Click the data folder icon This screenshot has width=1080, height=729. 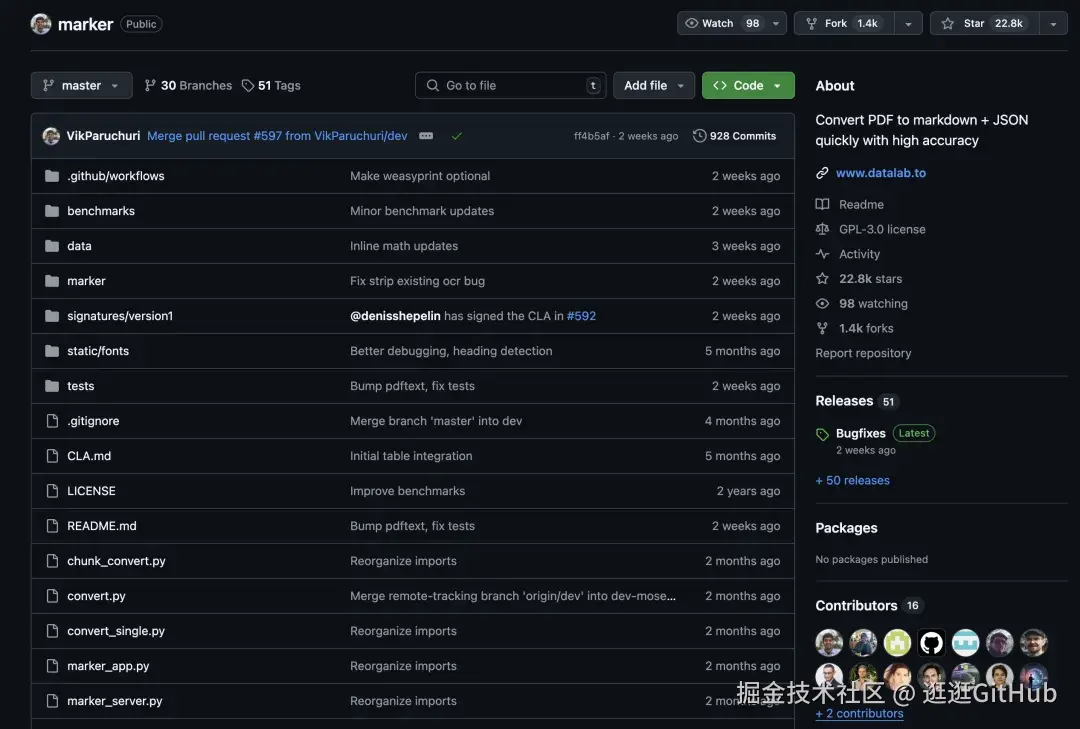[52, 246]
